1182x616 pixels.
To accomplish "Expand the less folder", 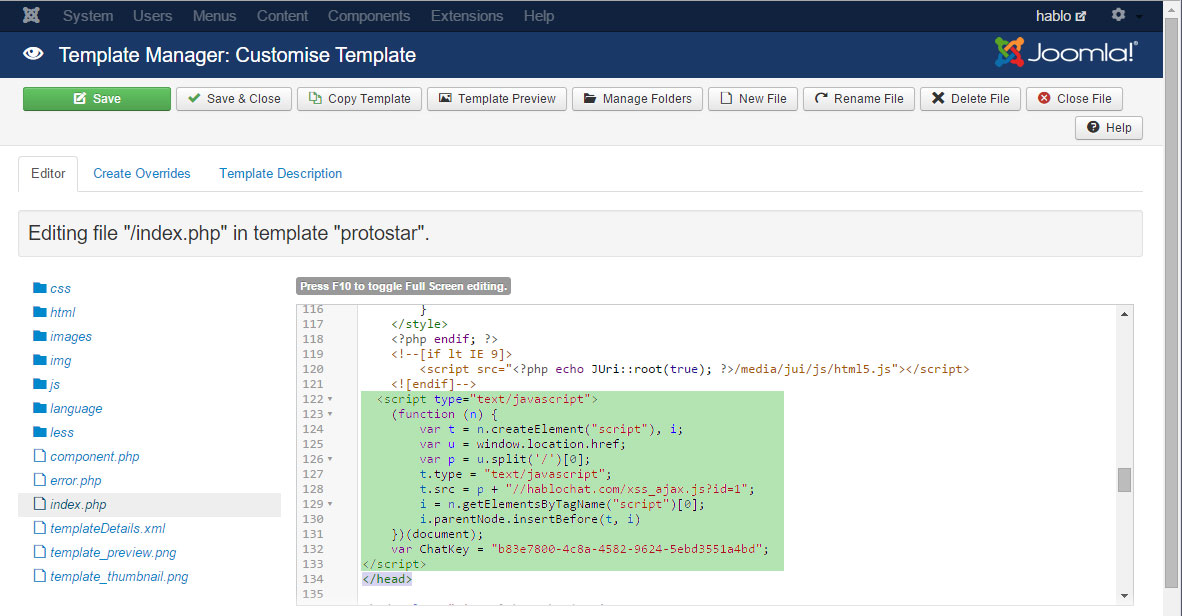I will pos(54,433).
